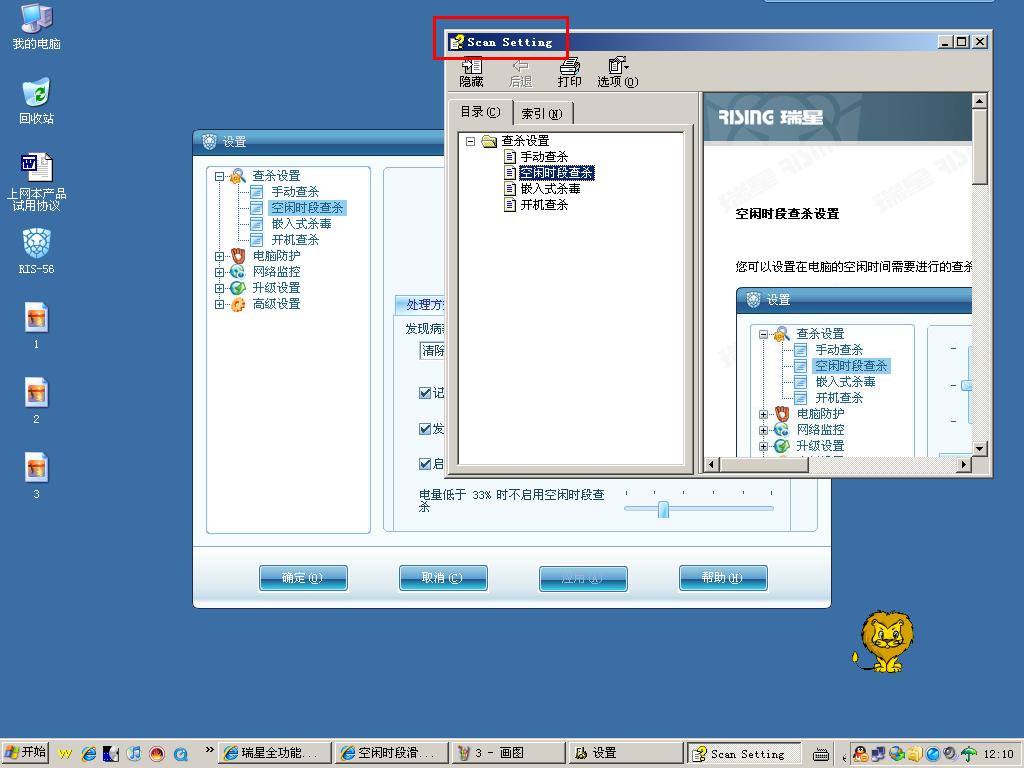
Task: Click the 确定 (OK) button
Action: tap(303, 578)
